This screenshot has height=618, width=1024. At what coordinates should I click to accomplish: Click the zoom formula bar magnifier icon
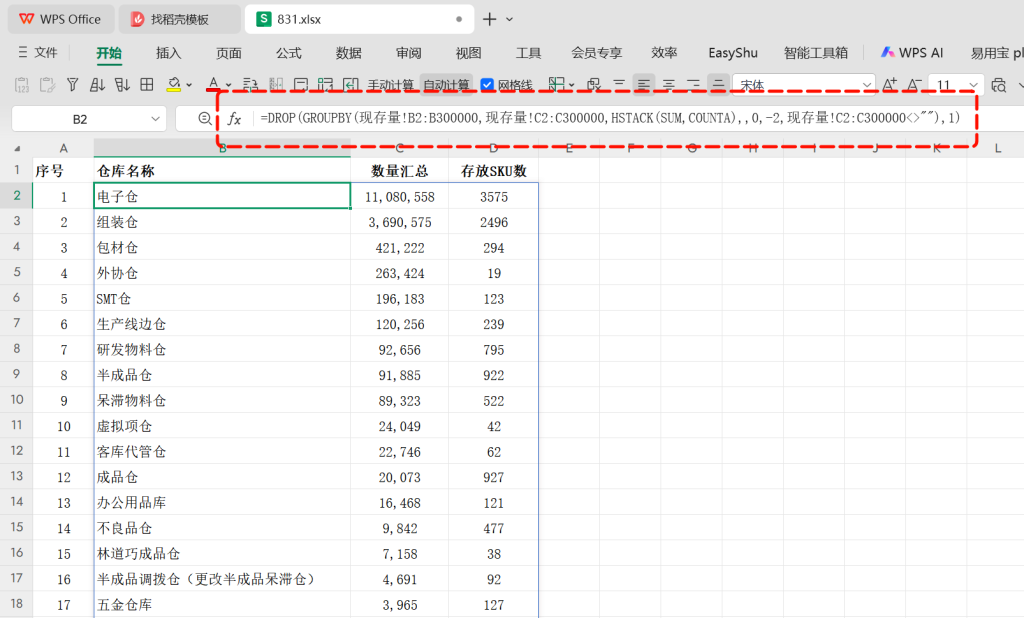click(x=204, y=118)
